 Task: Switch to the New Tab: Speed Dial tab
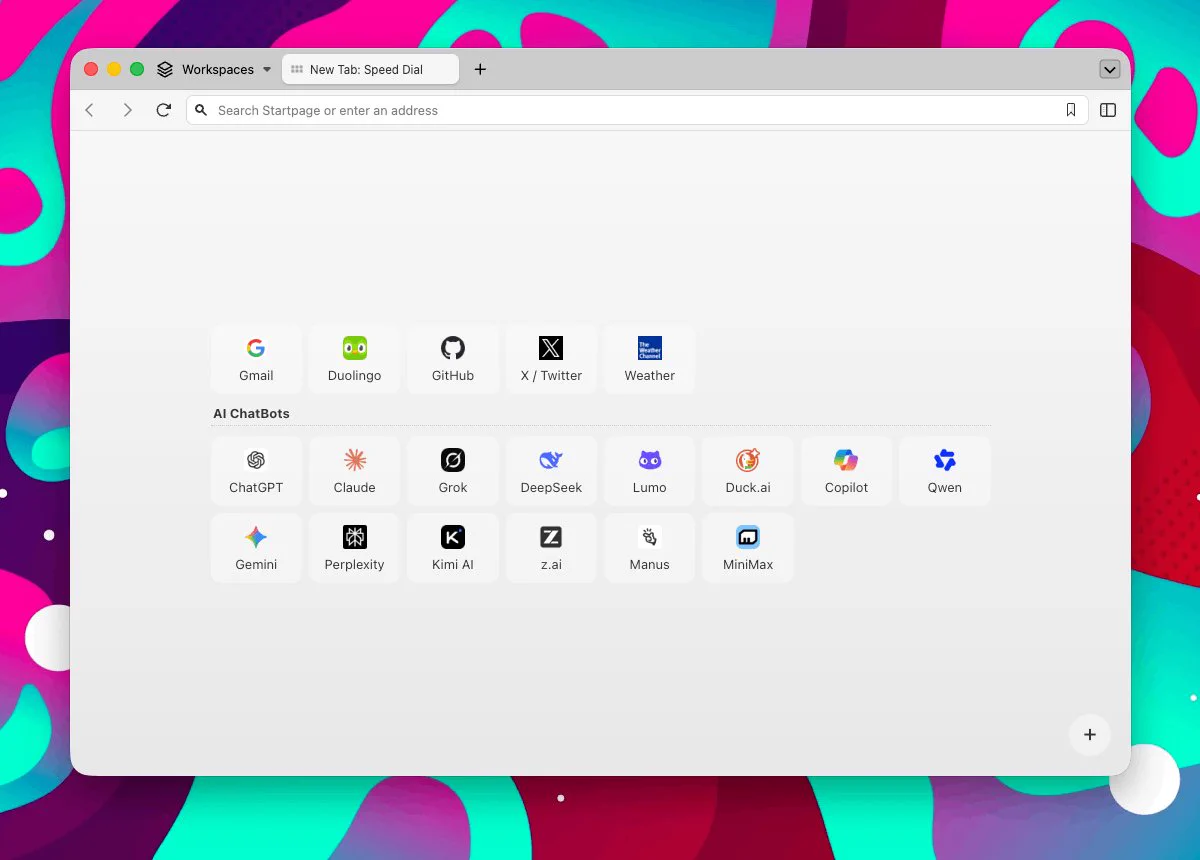coord(370,69)
